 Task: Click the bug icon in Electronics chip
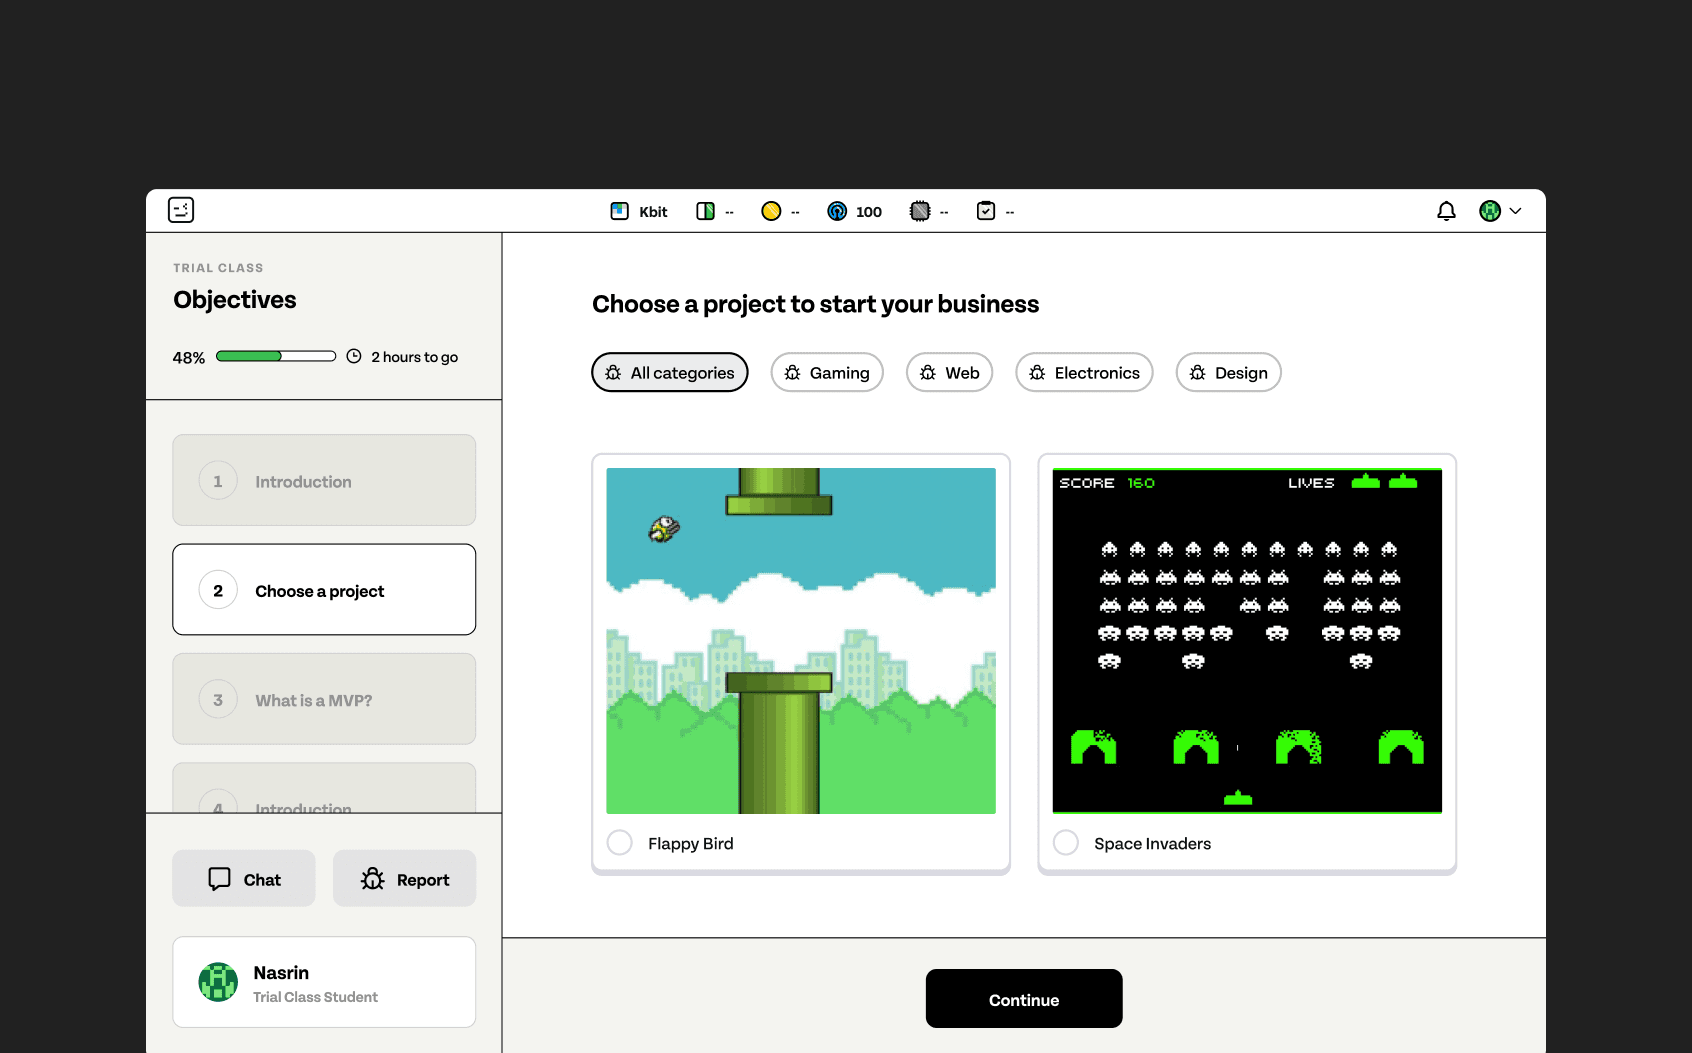pos(1037,372)
